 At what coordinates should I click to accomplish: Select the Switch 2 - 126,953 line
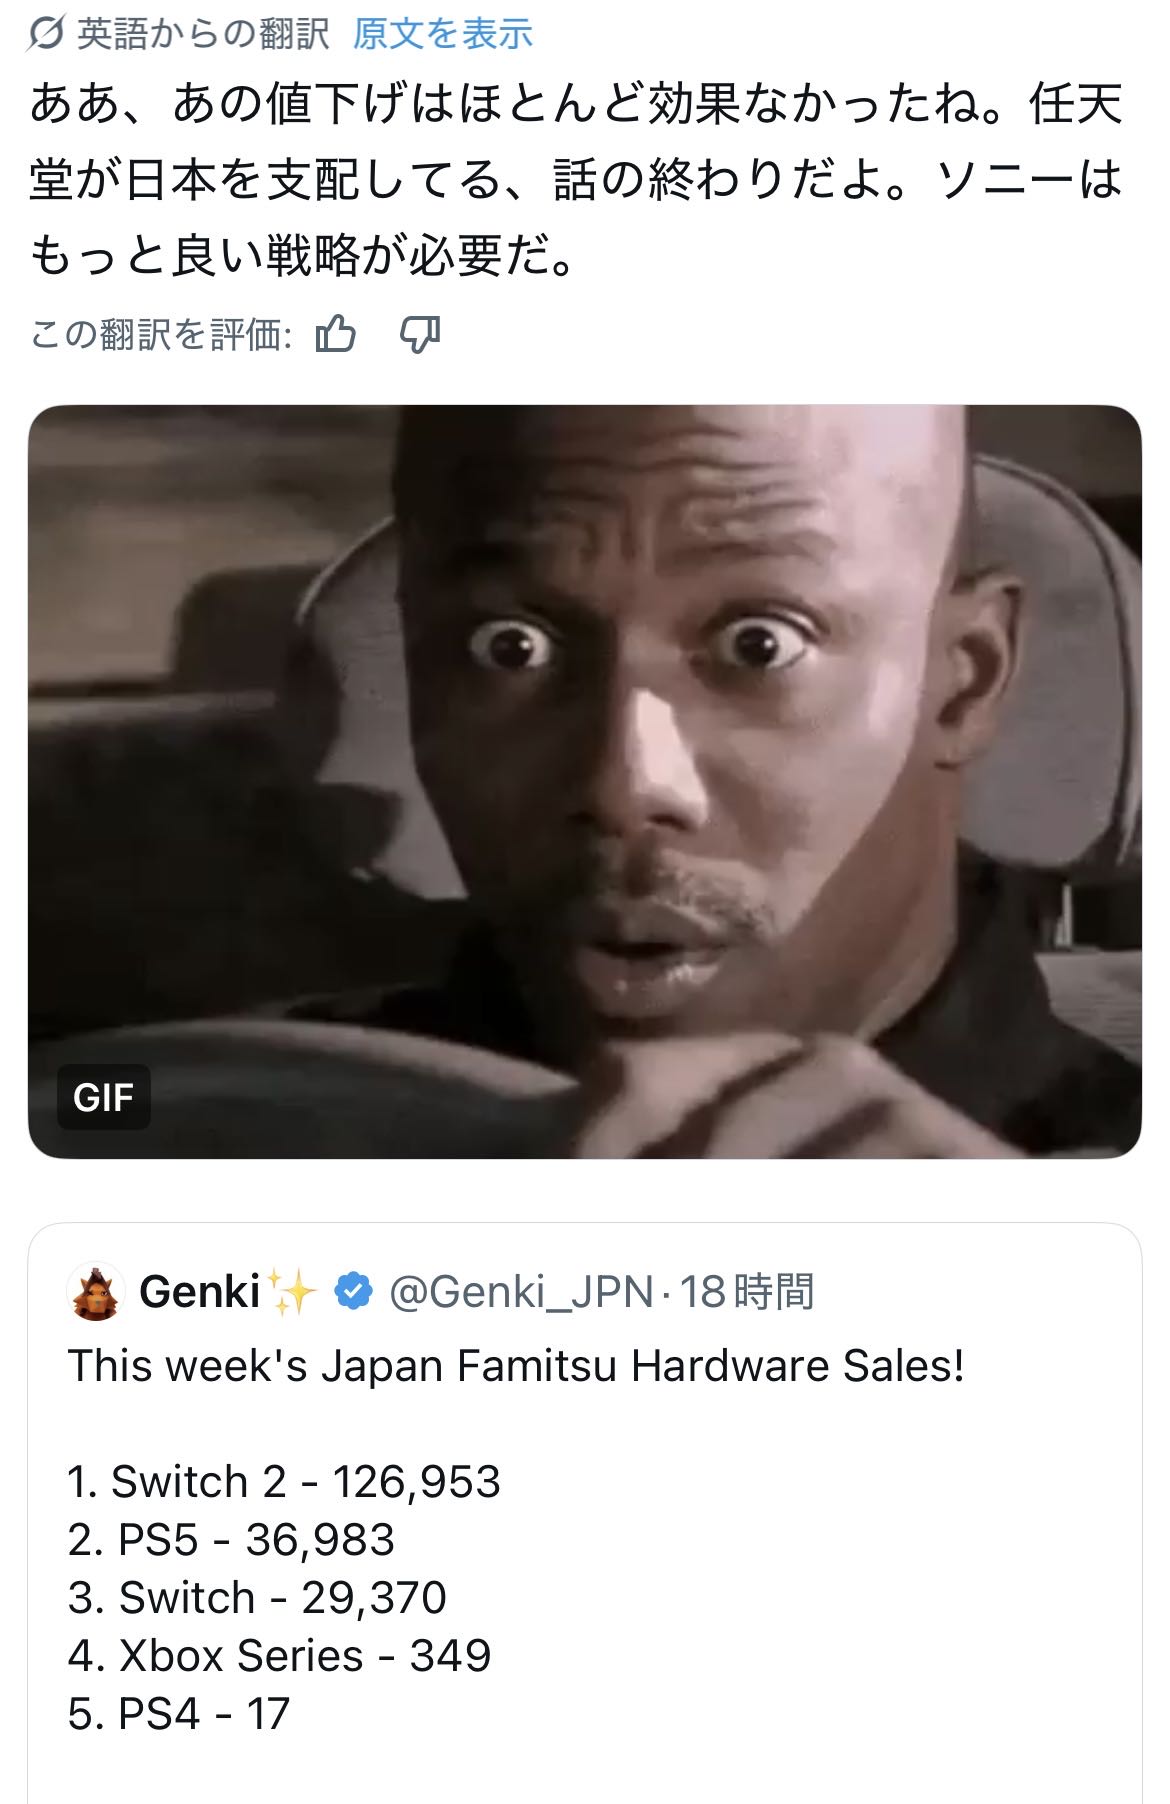pyautogui.click(x=284, y=1481)
